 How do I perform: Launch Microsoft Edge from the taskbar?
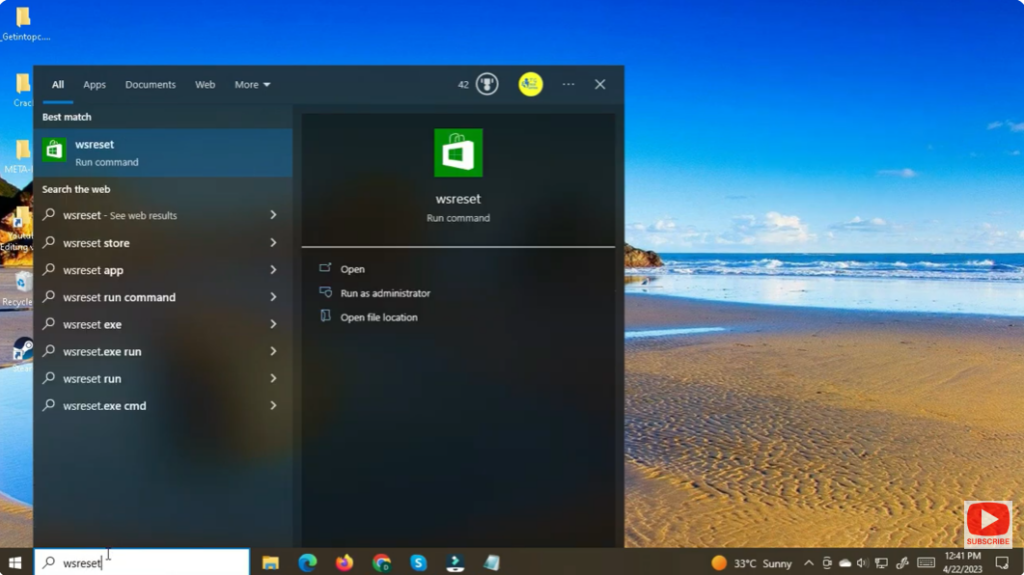tap(307, 563)
